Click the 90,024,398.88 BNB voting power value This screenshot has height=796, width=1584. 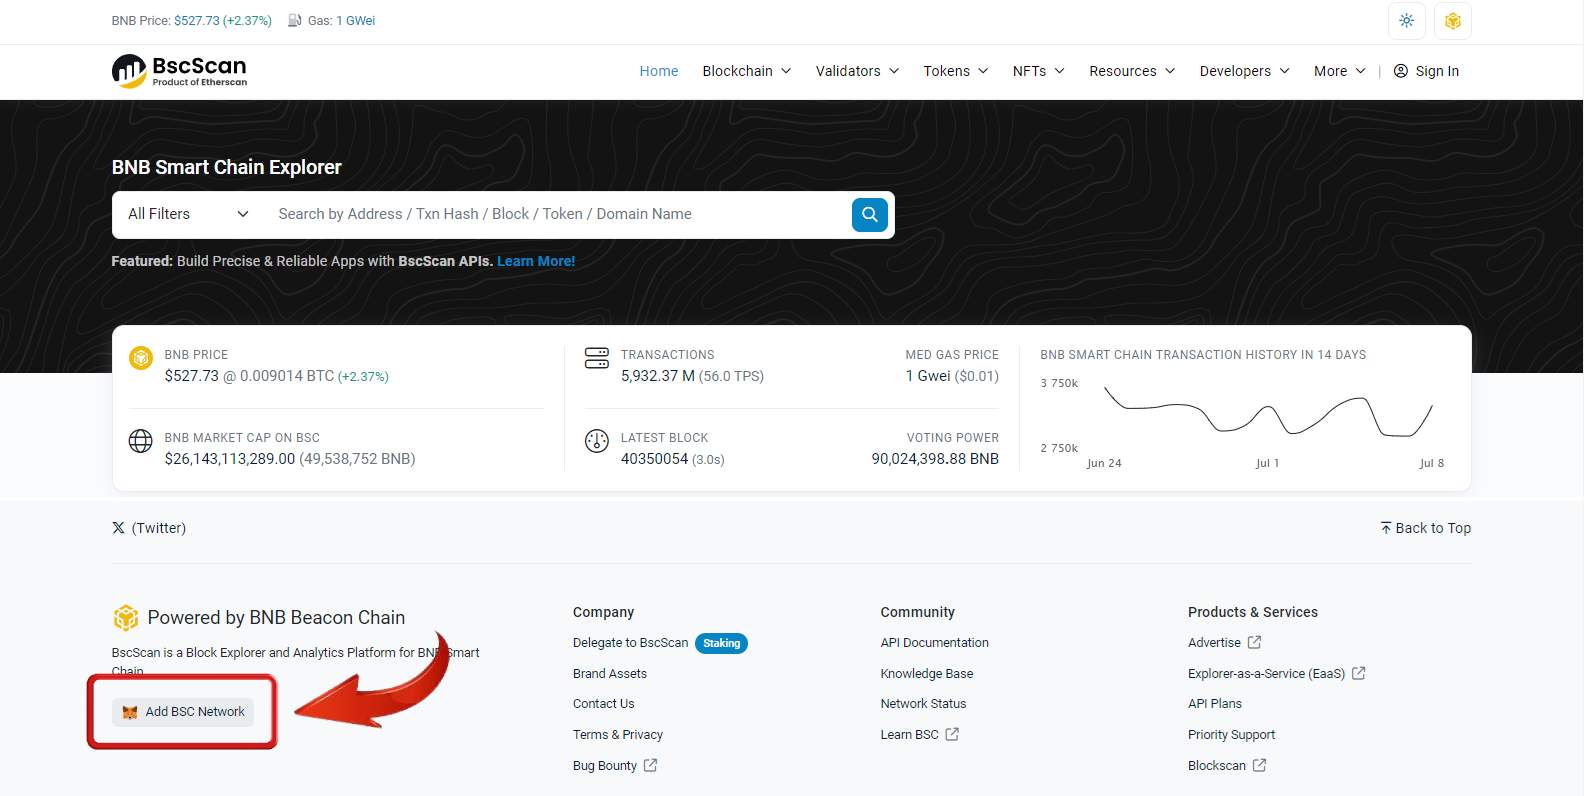point(935,459)
